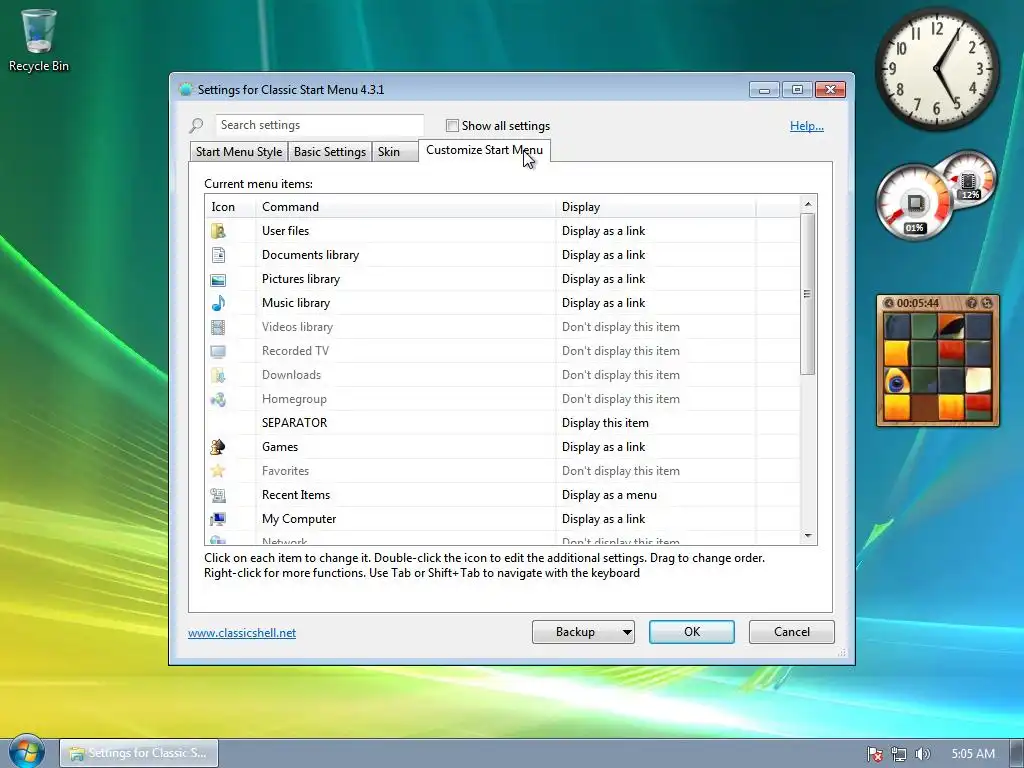Click the Favorites star icon

point(218,471)
